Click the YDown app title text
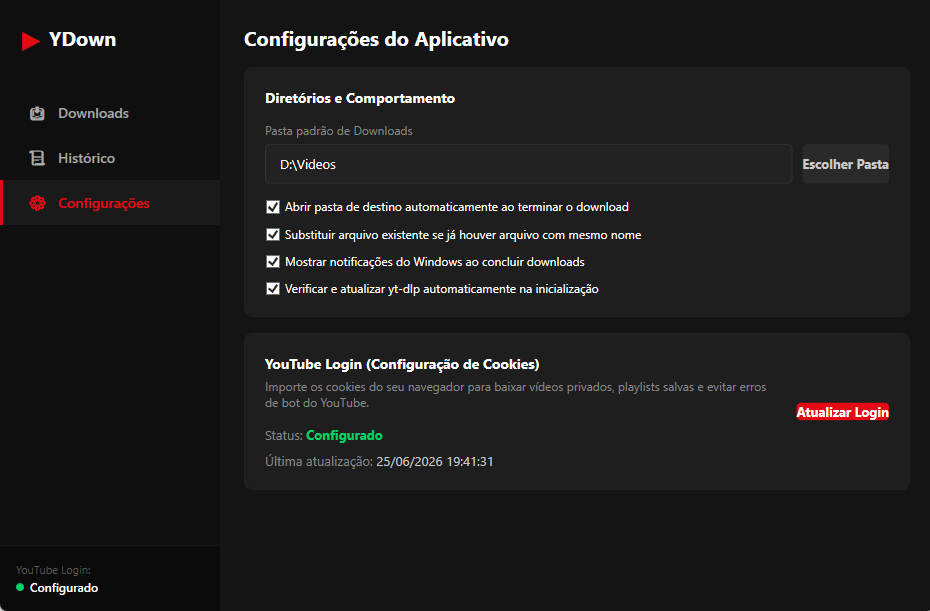 [82, 40]
